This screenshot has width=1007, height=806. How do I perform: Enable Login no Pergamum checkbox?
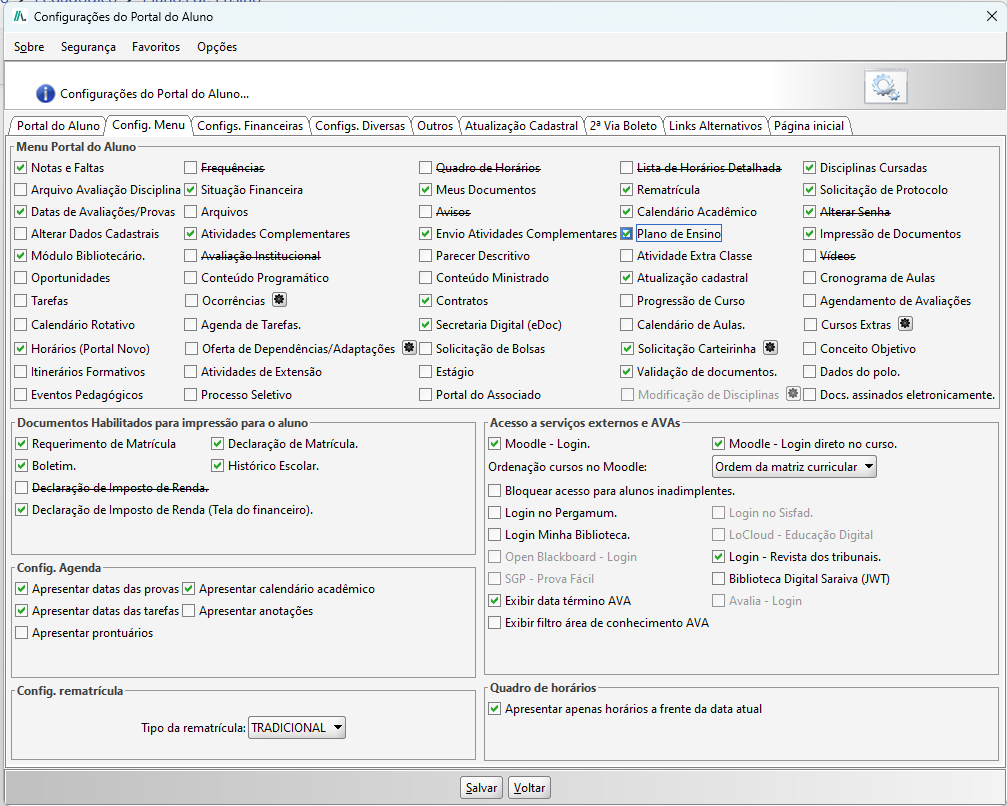coord(495,513)
